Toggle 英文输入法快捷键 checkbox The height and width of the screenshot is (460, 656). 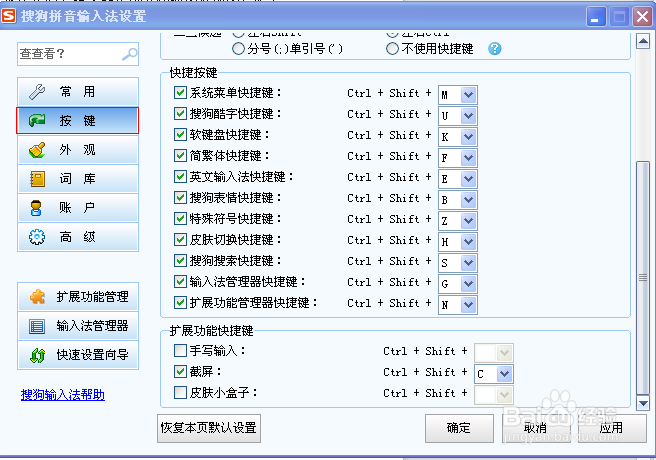pyautogui.click(x=180, y=176)
